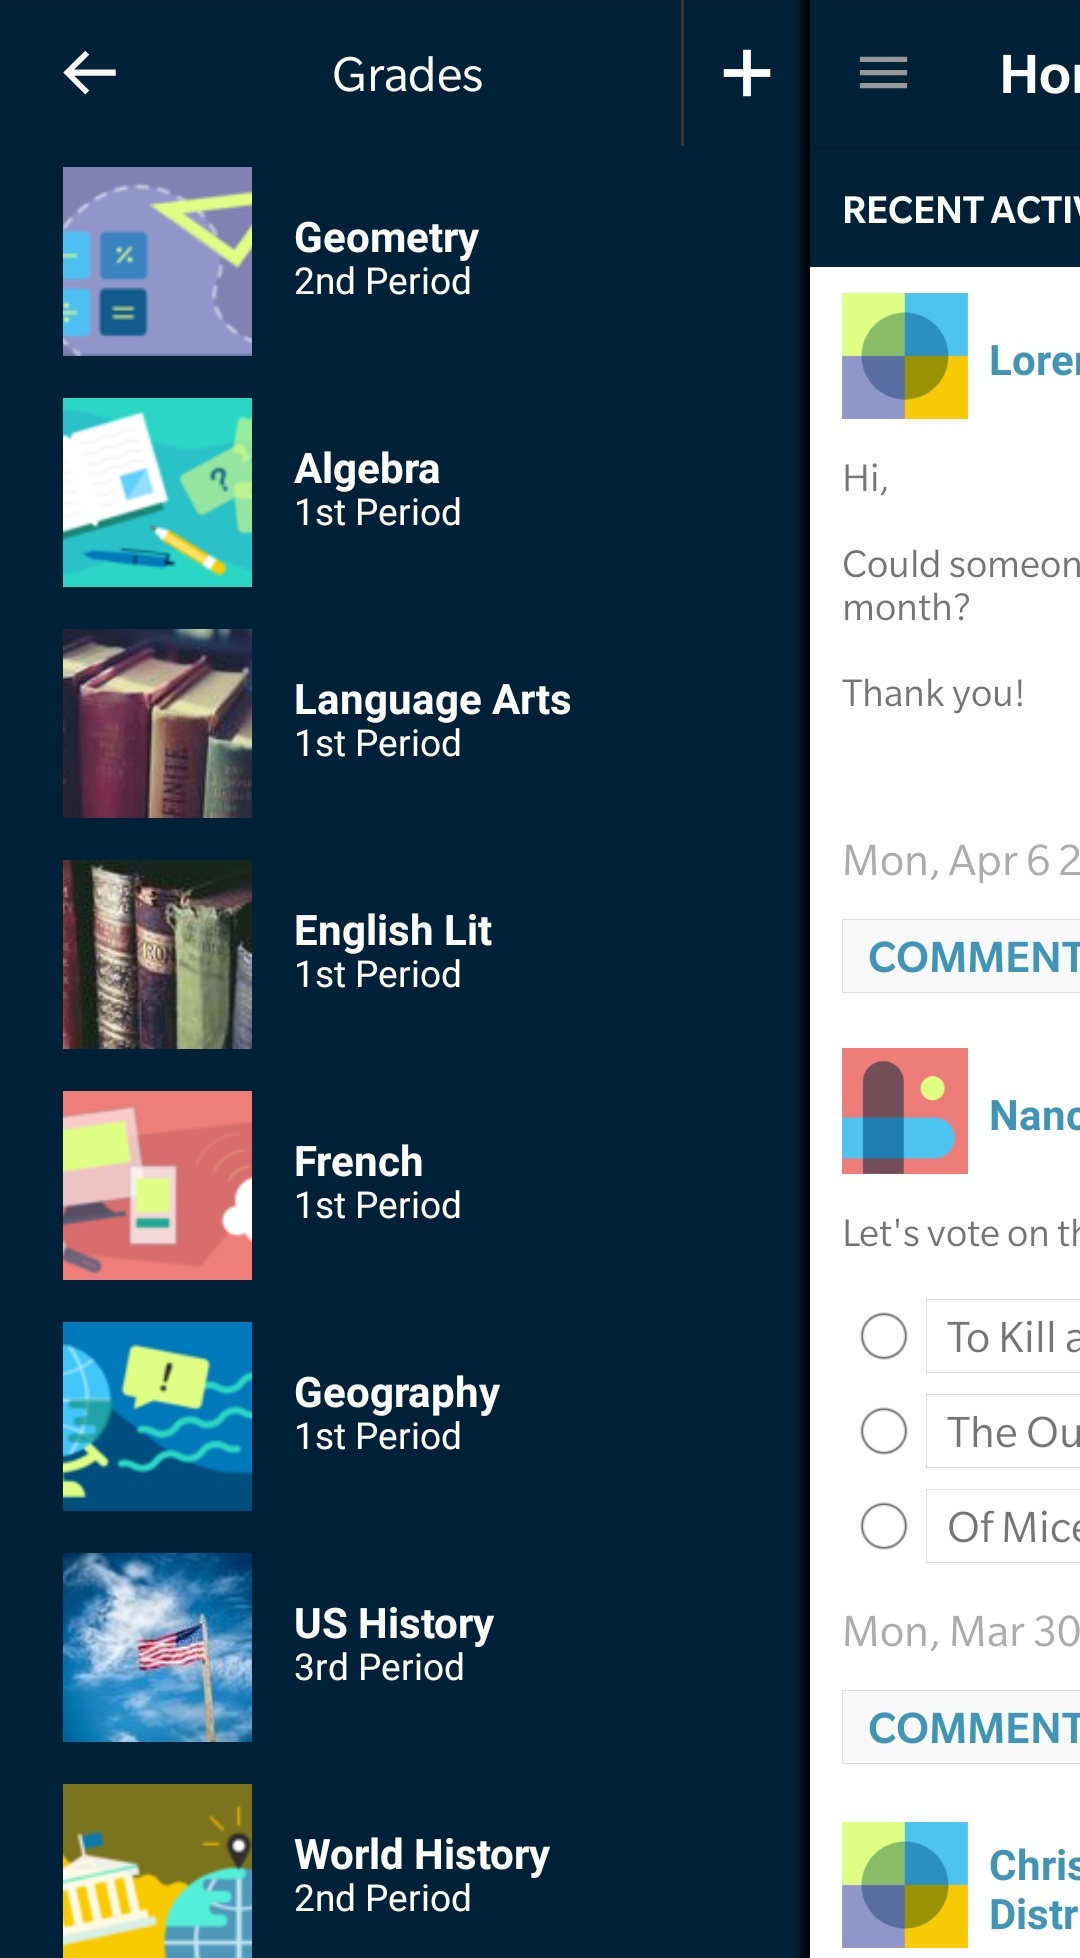Open English Lit 1st Period grades
Screen dimensions: 1080x1958
coord(393,952)
